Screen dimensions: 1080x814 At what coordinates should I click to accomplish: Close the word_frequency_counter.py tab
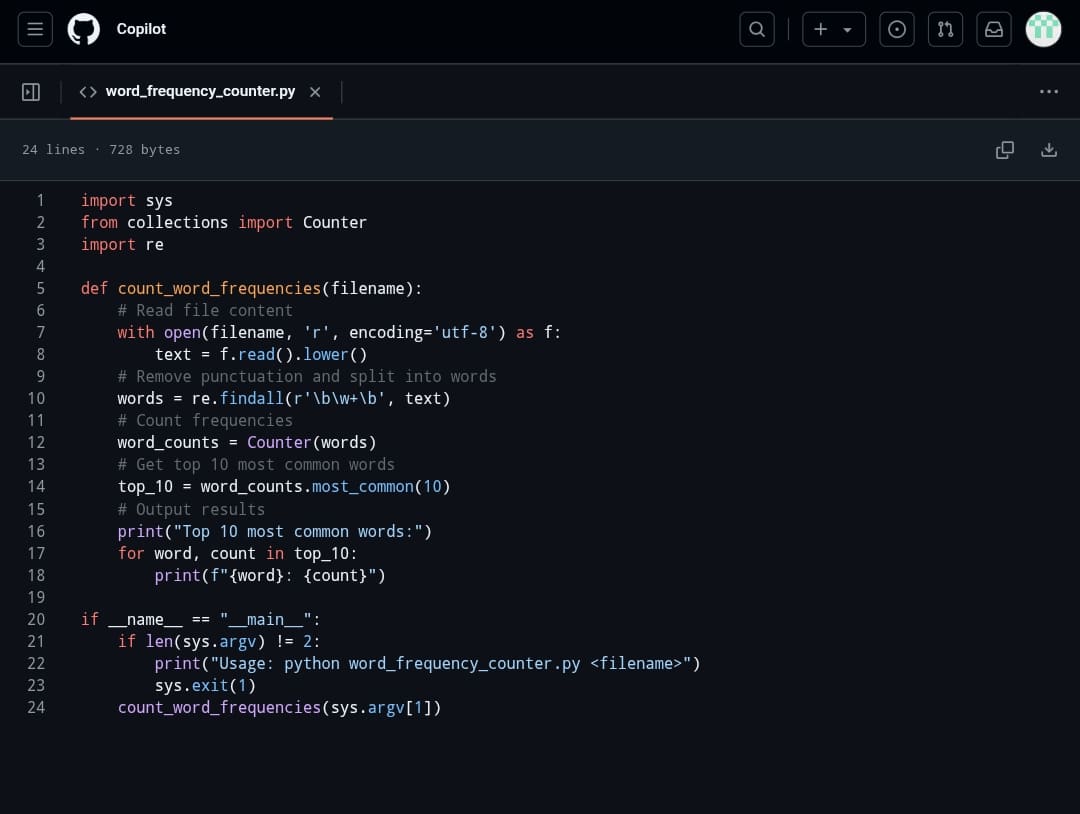[x=315, y=92]
